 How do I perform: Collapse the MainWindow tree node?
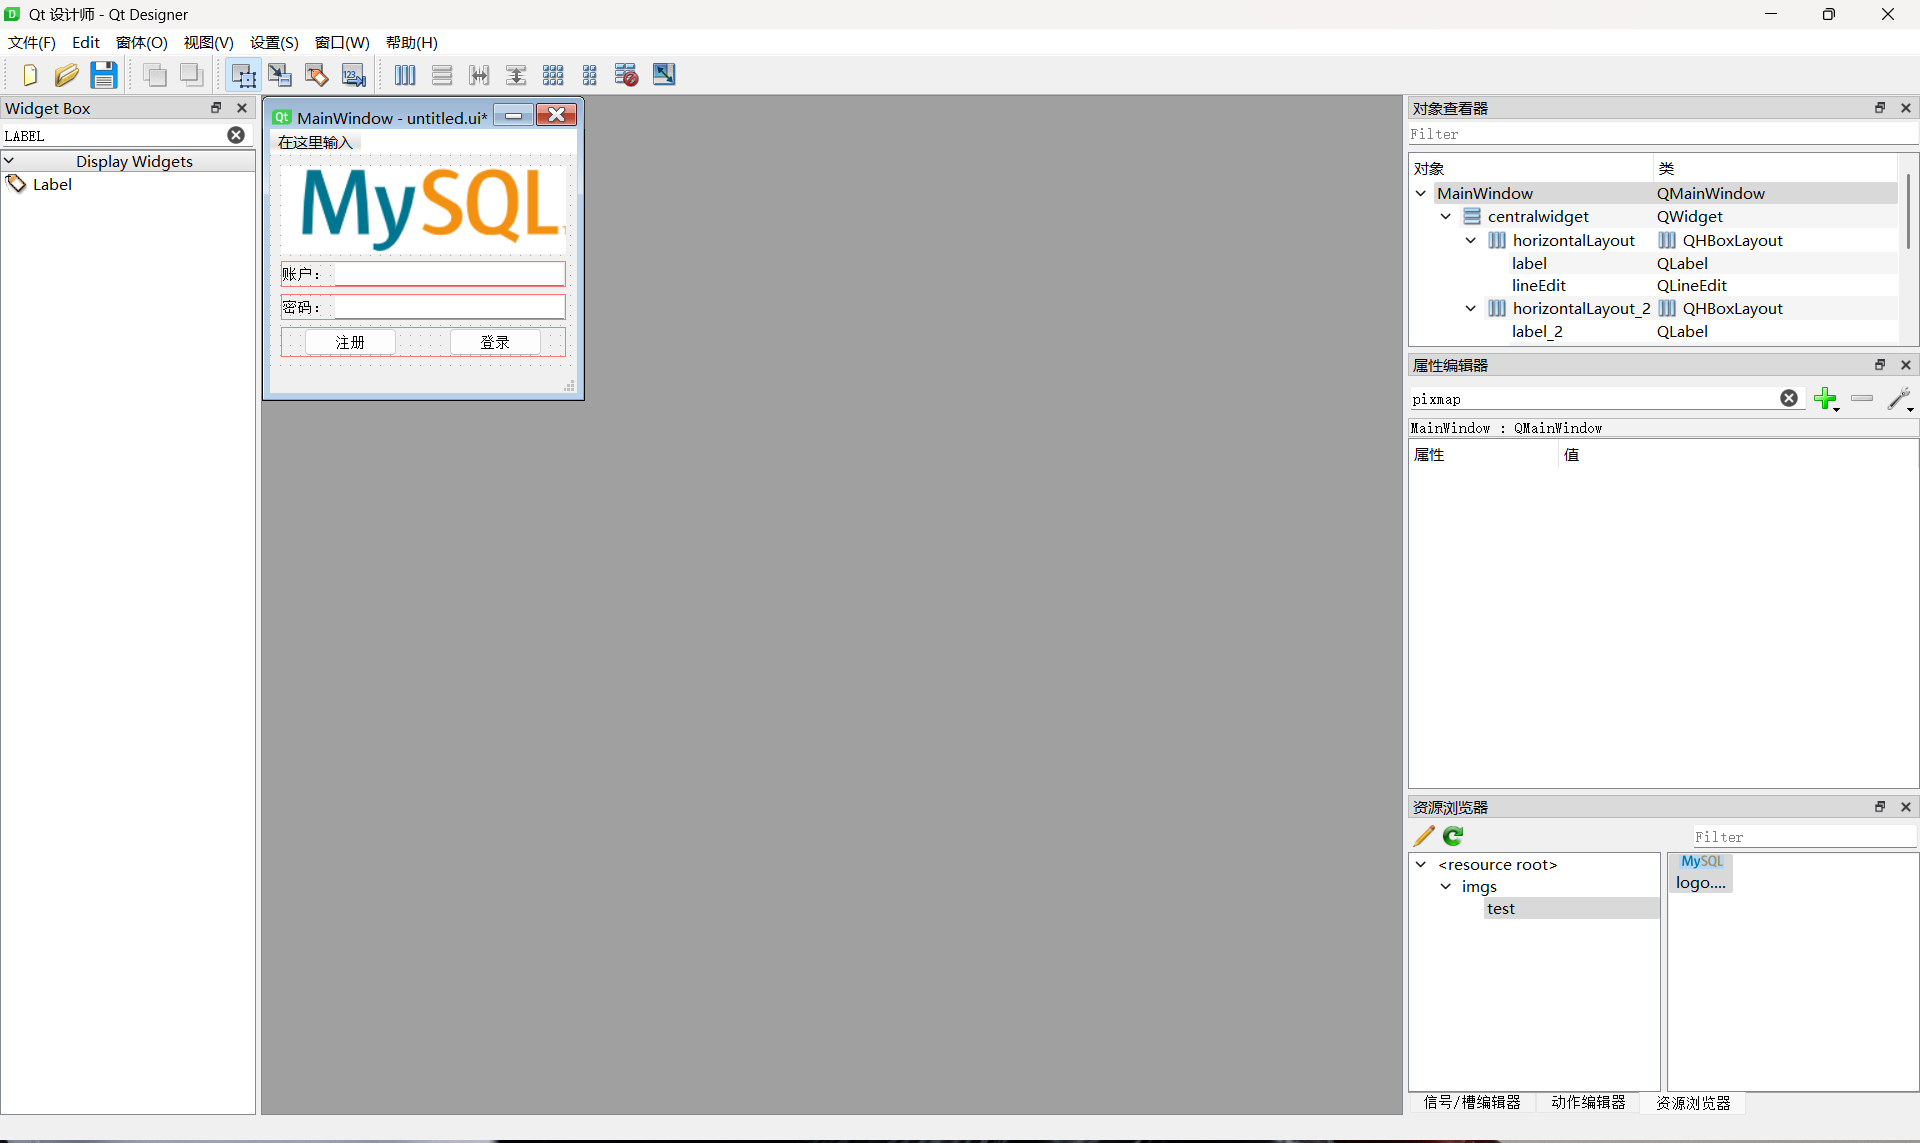point(1421,193)
